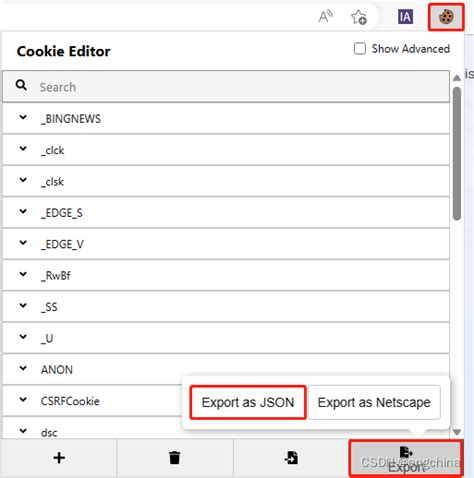Click the scrollbar down arrow

click(x=457, y=432)
